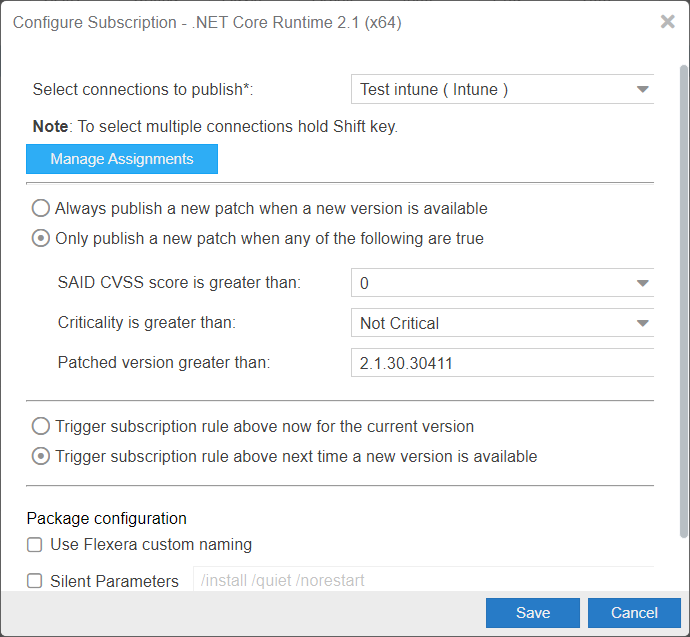Select 'Only publish a new patch when' option
690x637 pixels.
click(x=41, y=239)
